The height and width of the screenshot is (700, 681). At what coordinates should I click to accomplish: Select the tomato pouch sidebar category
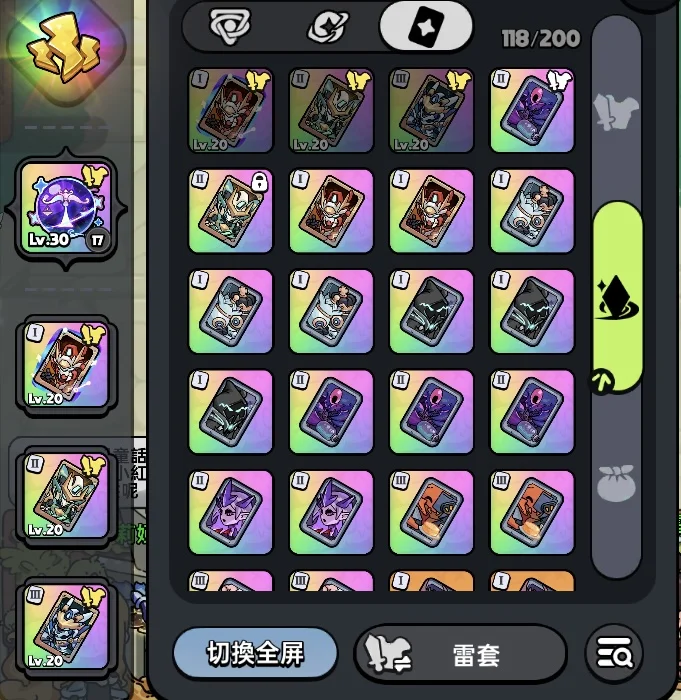(616, 483)
